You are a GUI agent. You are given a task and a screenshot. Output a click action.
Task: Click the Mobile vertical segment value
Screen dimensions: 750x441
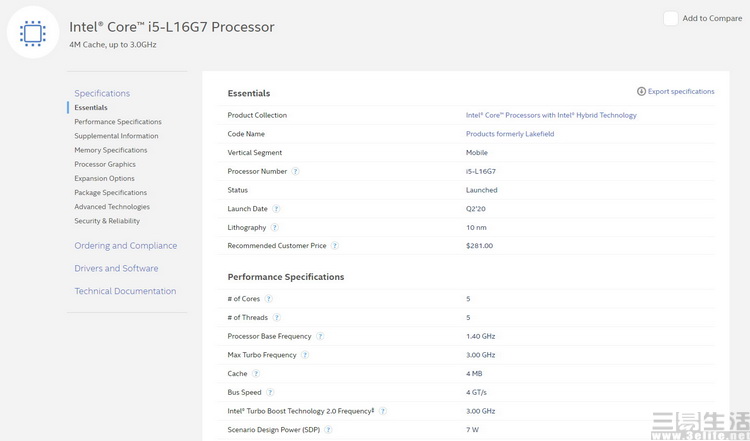pos(477,153)
